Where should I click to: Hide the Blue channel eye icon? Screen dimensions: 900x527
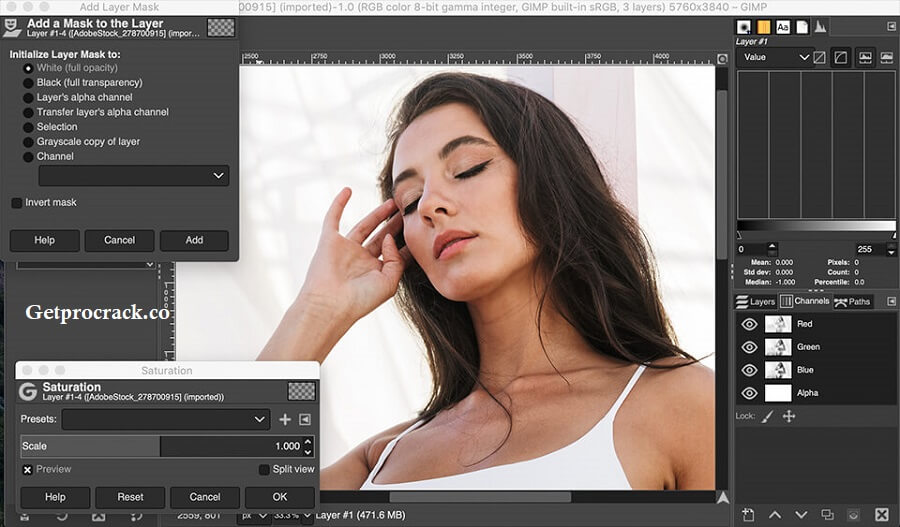click(749, 370)
